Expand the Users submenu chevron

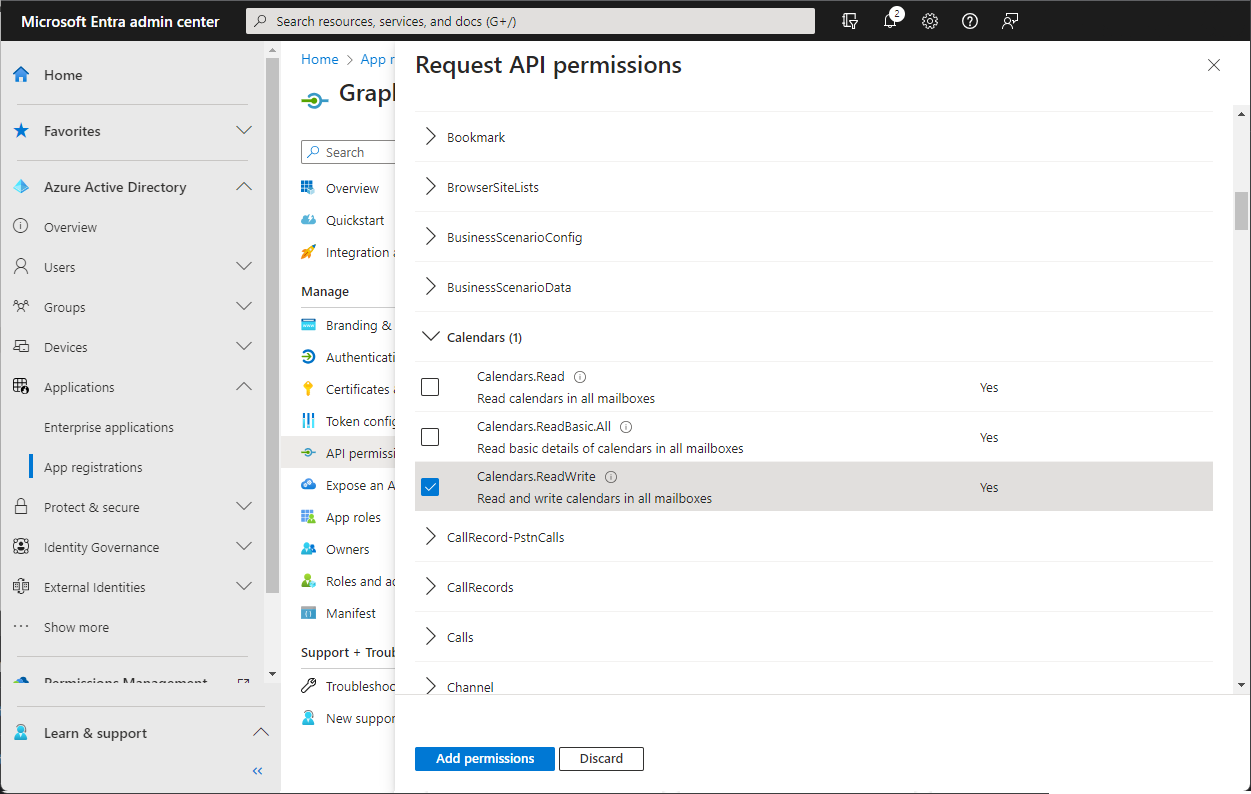(x=244, y=267)
